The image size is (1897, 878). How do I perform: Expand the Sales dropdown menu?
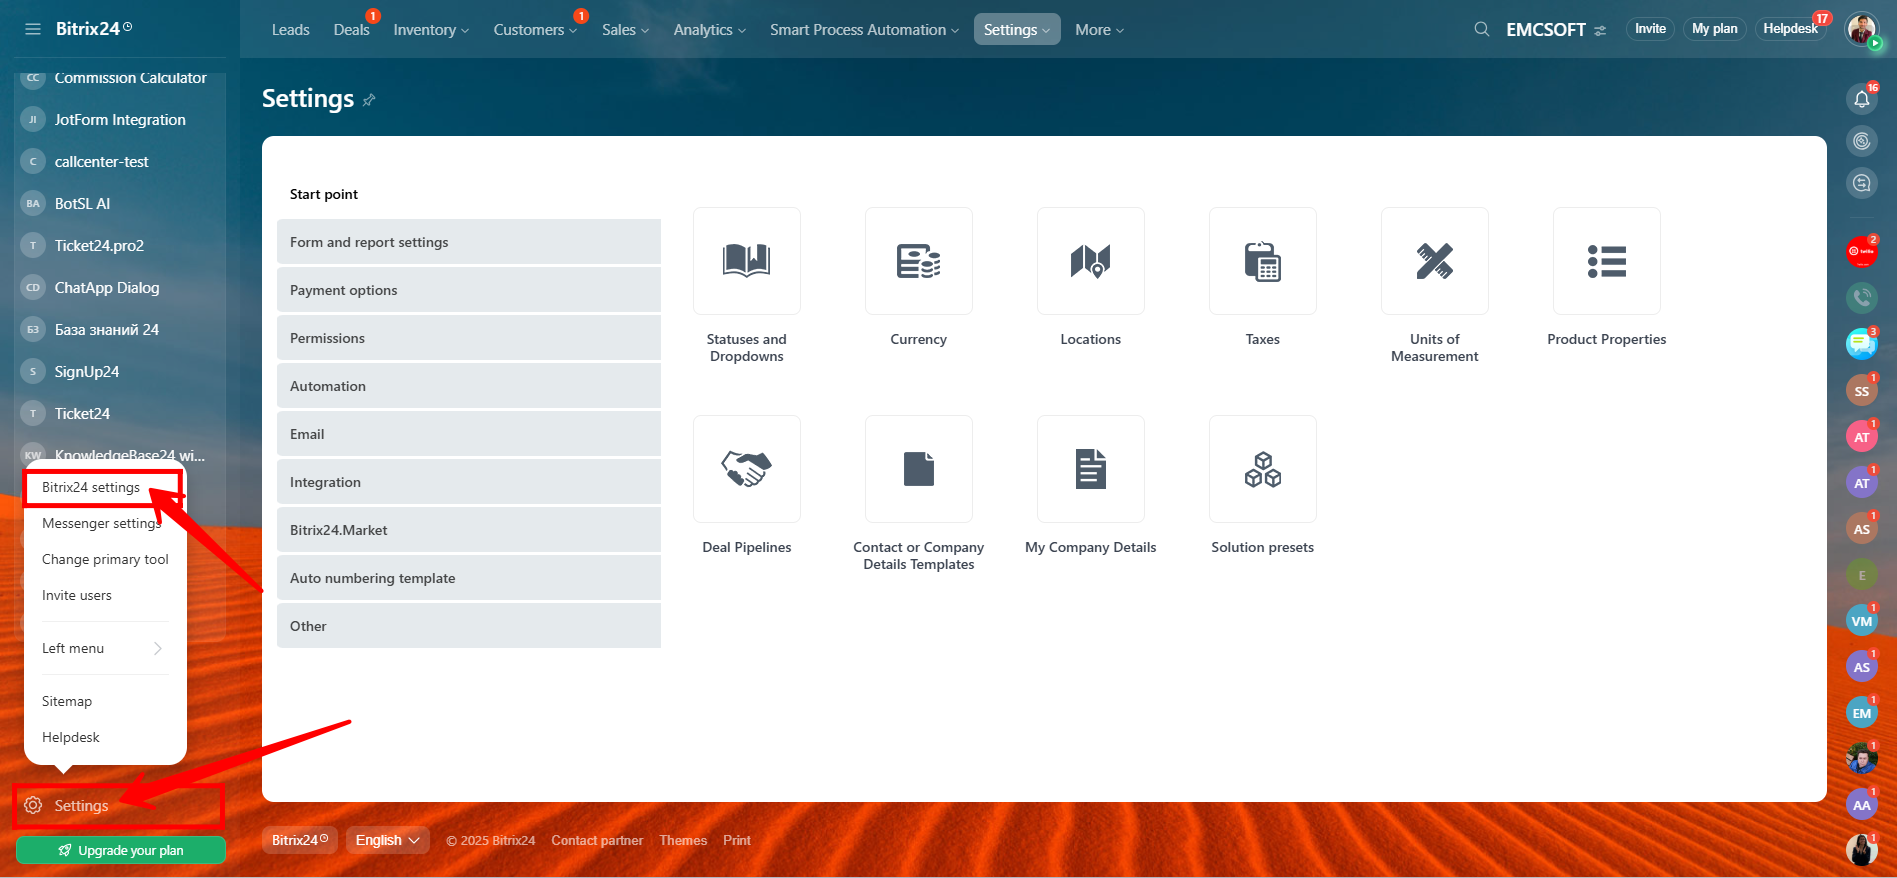tap(626, 30)
